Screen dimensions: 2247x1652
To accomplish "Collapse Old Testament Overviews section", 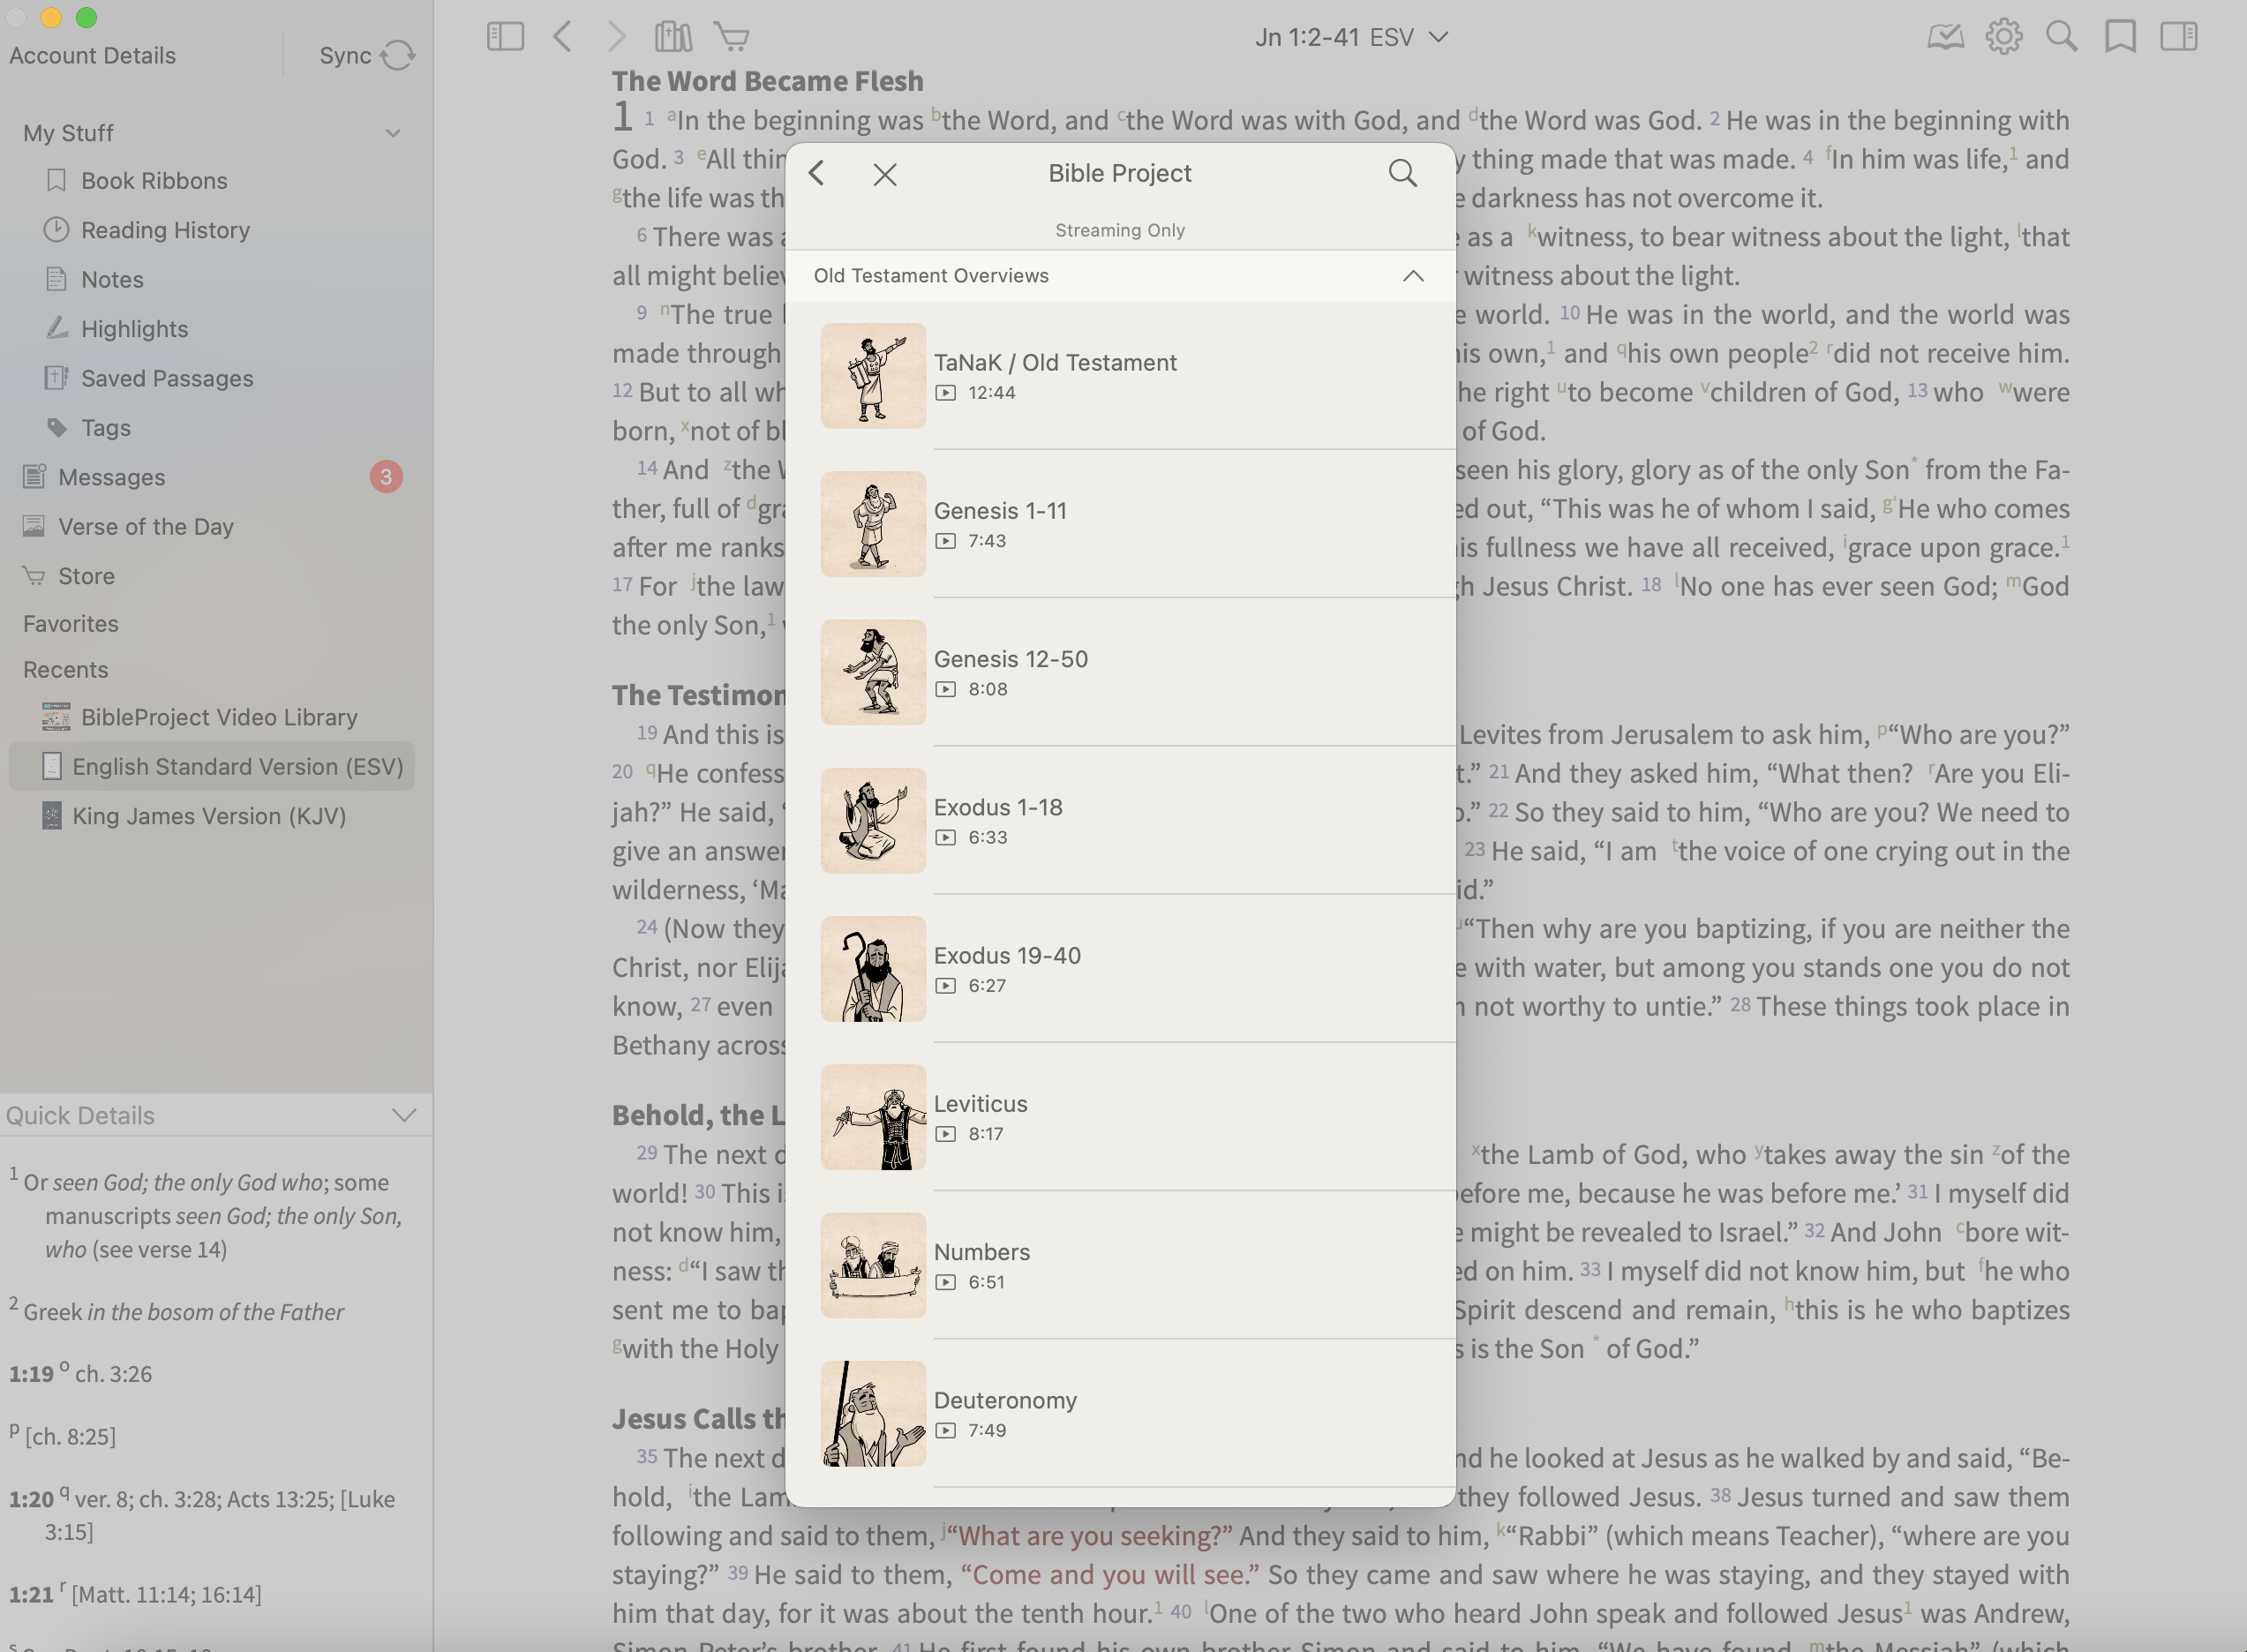I will [1412, 276].
